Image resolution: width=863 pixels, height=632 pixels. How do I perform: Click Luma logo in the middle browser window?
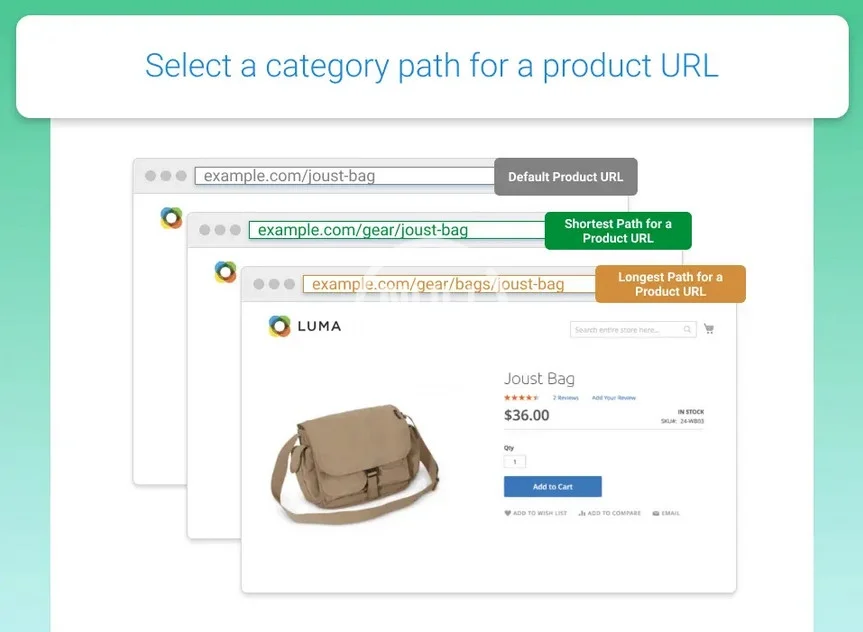point(225,272)
